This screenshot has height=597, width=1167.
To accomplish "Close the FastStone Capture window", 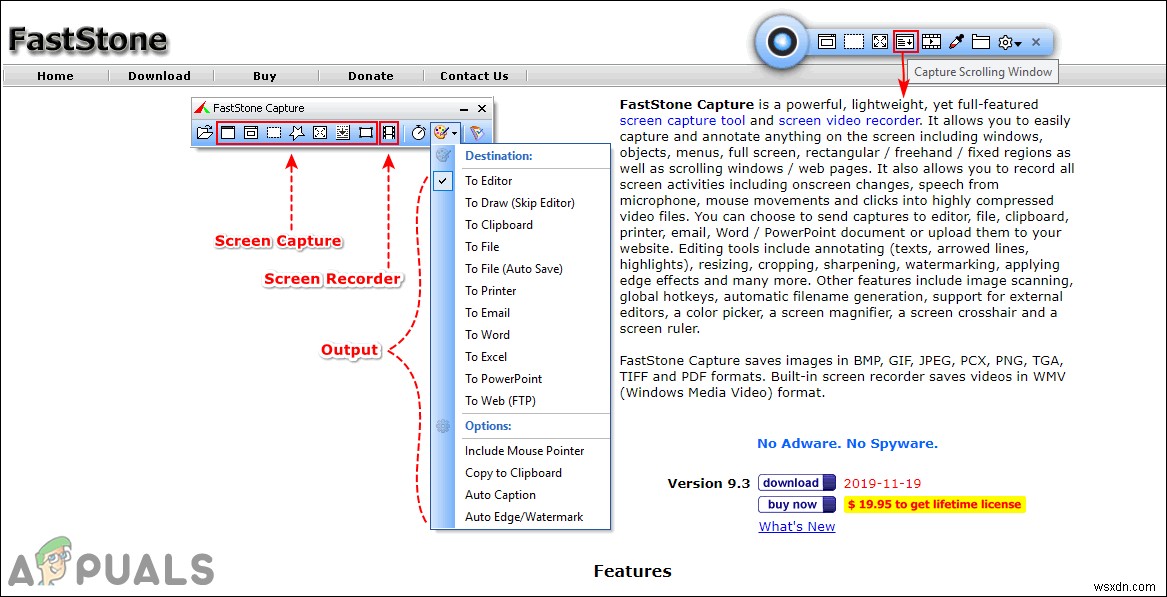I will coord(482,109).
